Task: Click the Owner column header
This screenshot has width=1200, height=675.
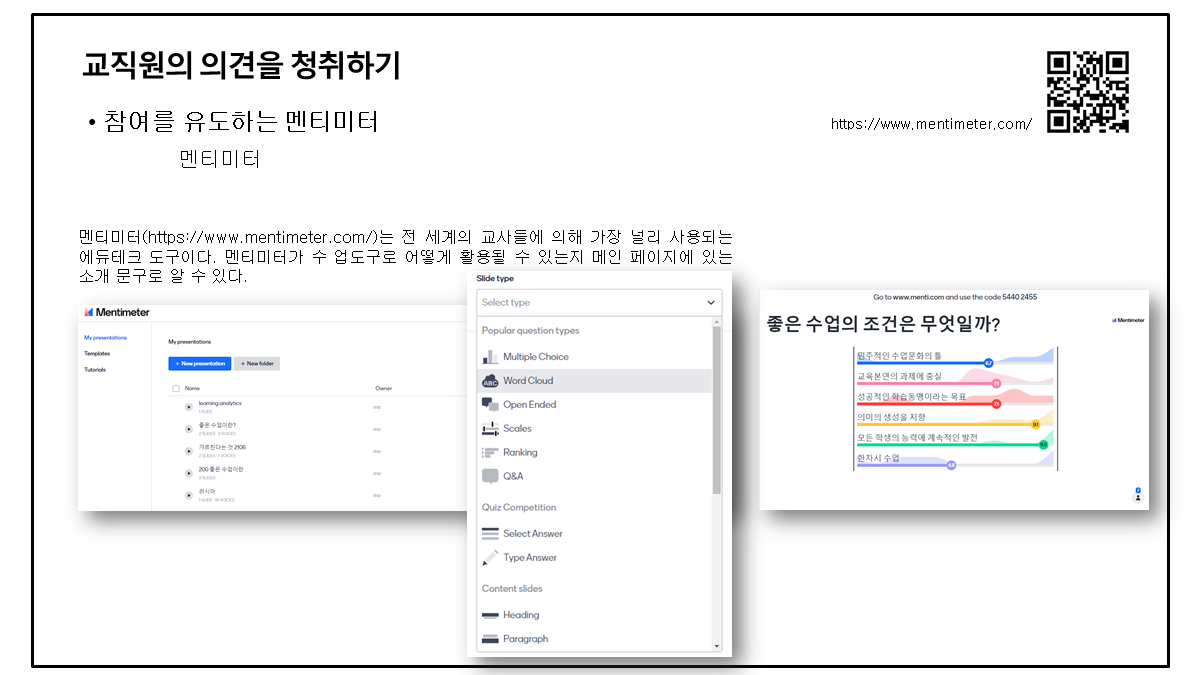Action: [383, 388]
